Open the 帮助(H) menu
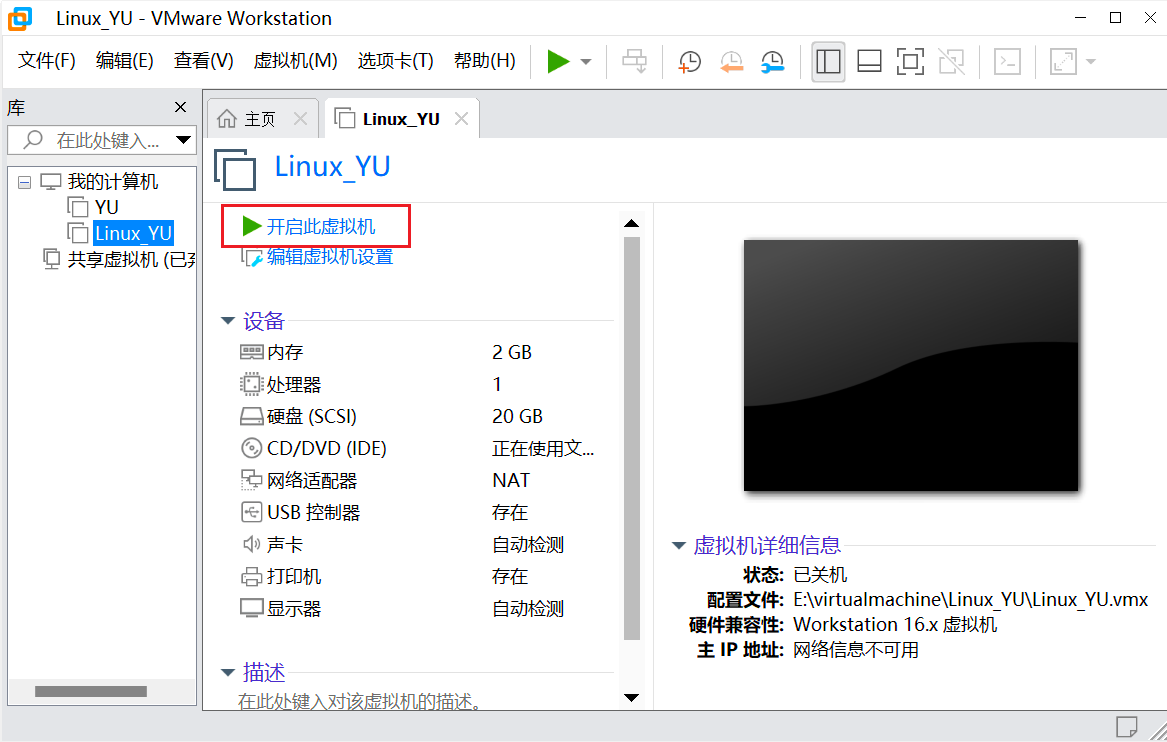1167x742 pixels. [485, 60]
